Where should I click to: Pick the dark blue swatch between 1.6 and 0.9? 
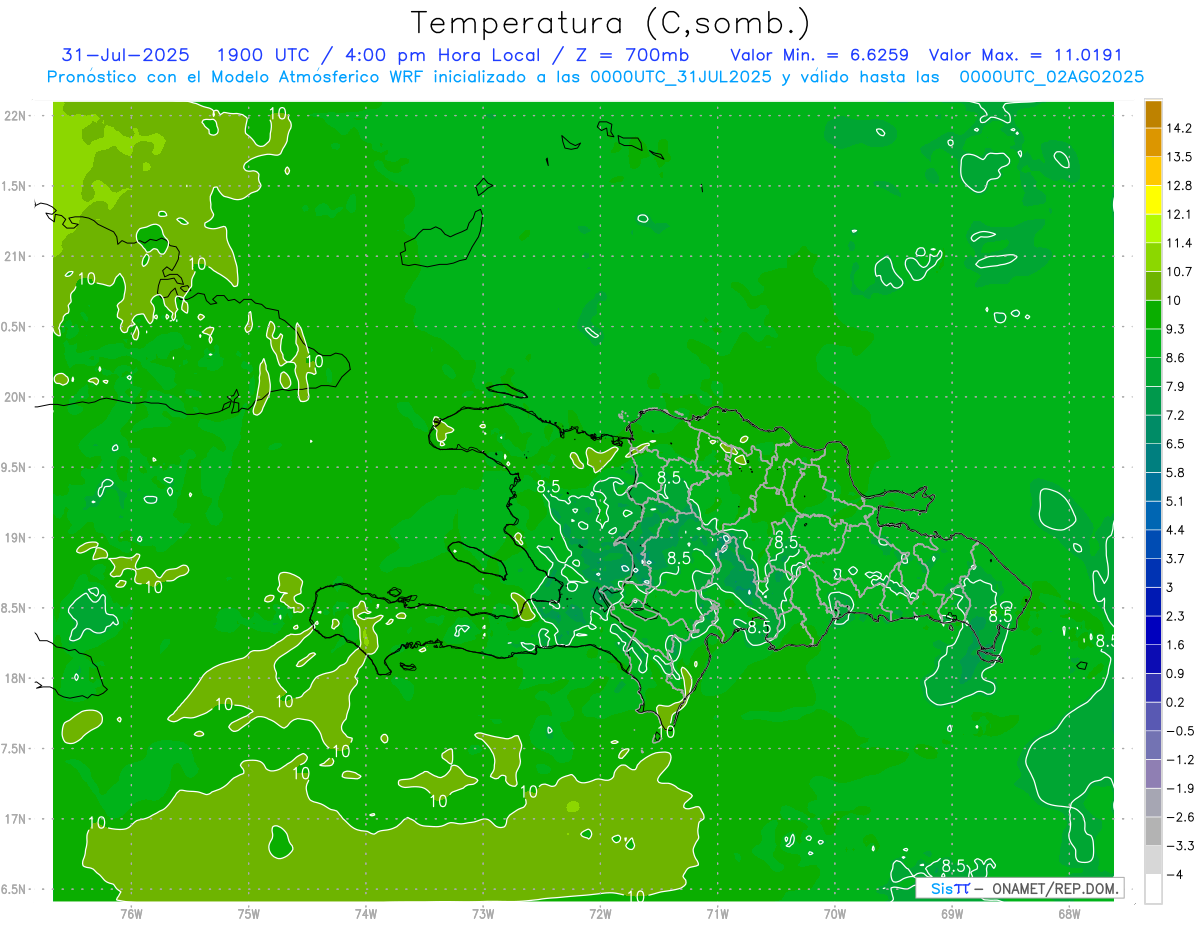coord(1153,659)
